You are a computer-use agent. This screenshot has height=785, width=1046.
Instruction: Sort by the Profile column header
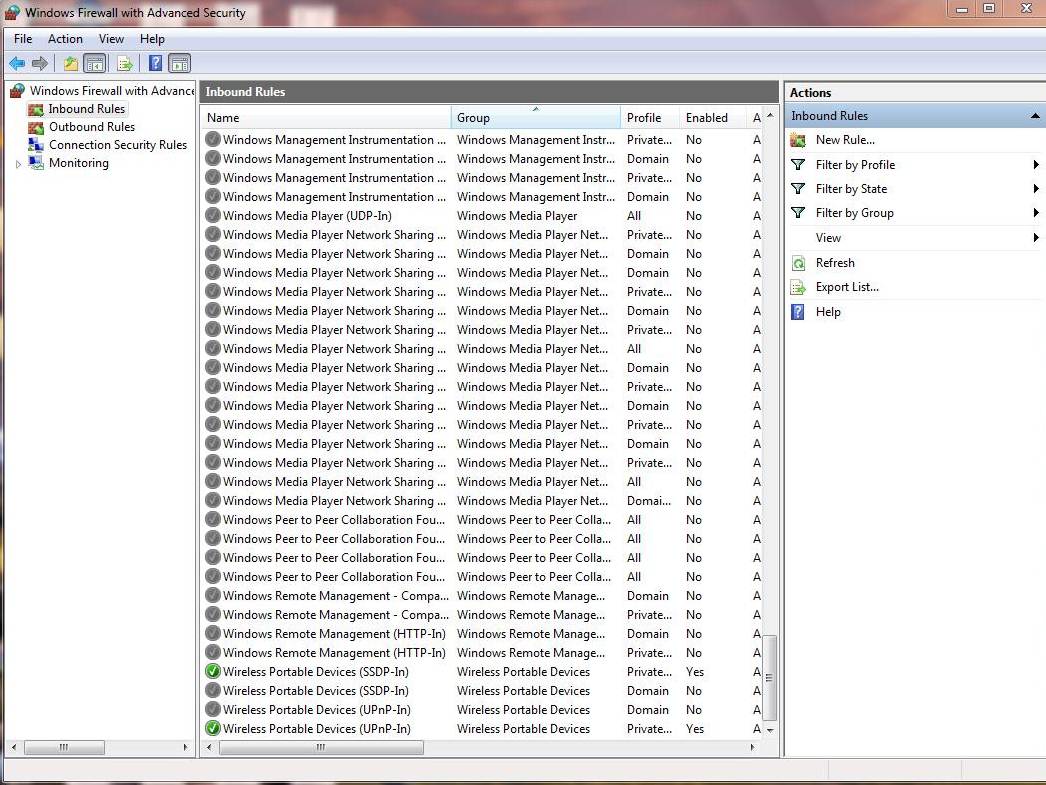[x=650, y=117]
